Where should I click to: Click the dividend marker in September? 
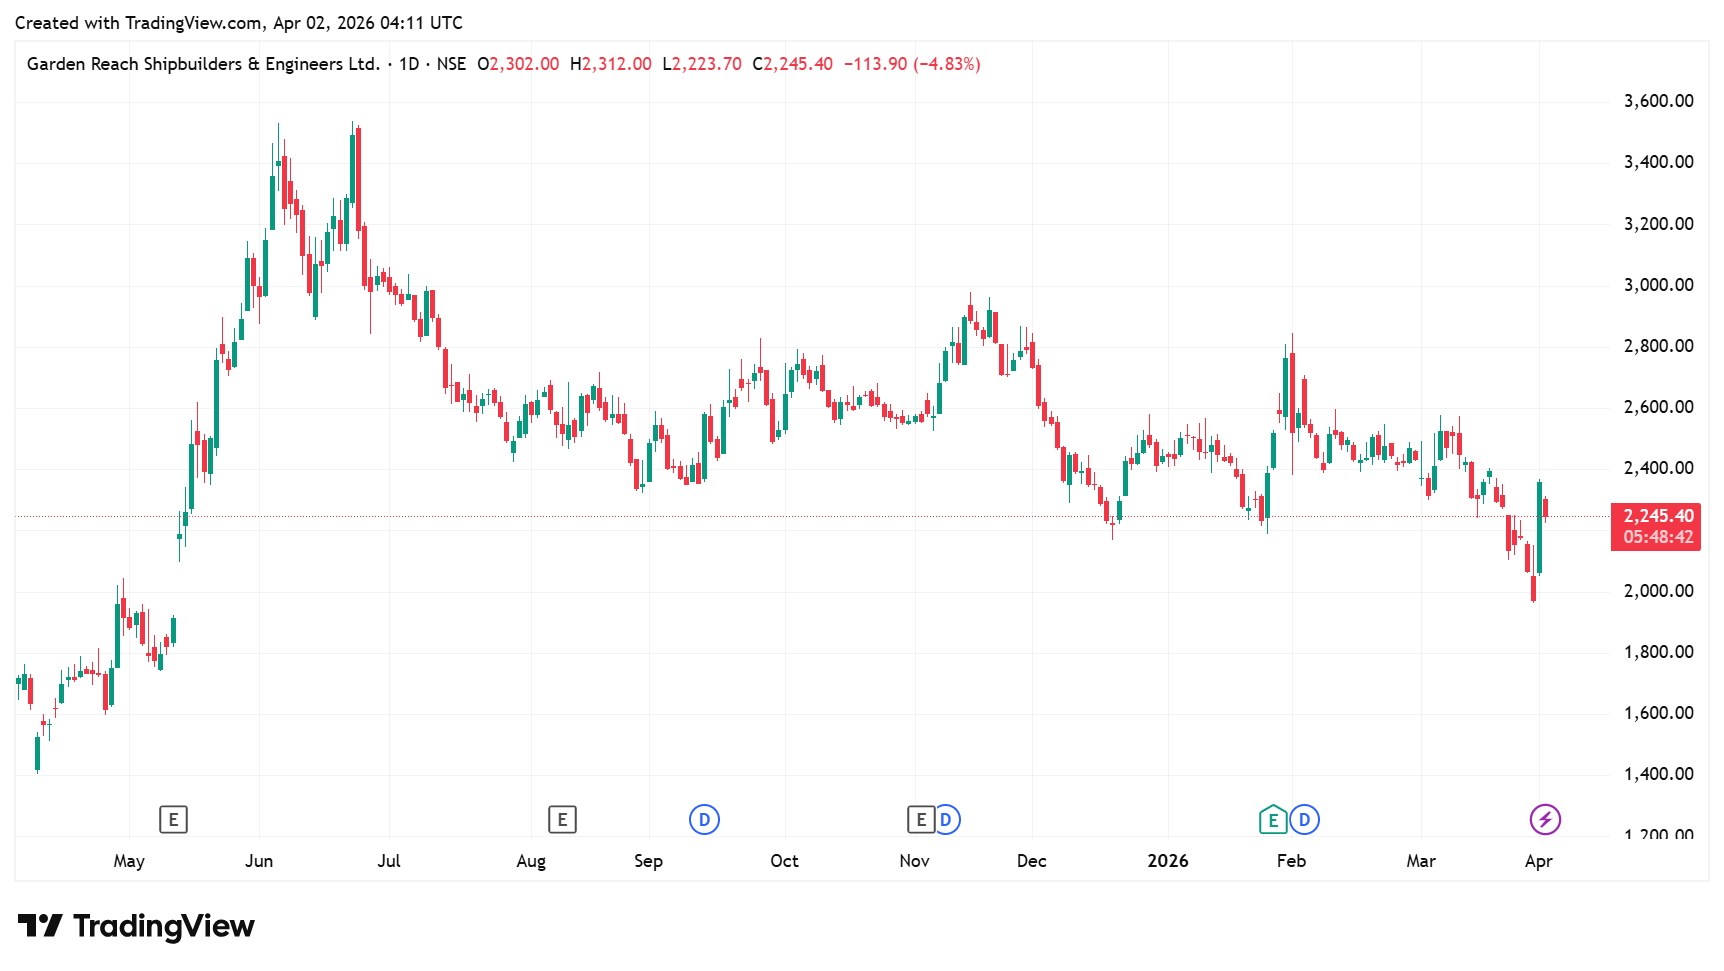pos(704,820)
